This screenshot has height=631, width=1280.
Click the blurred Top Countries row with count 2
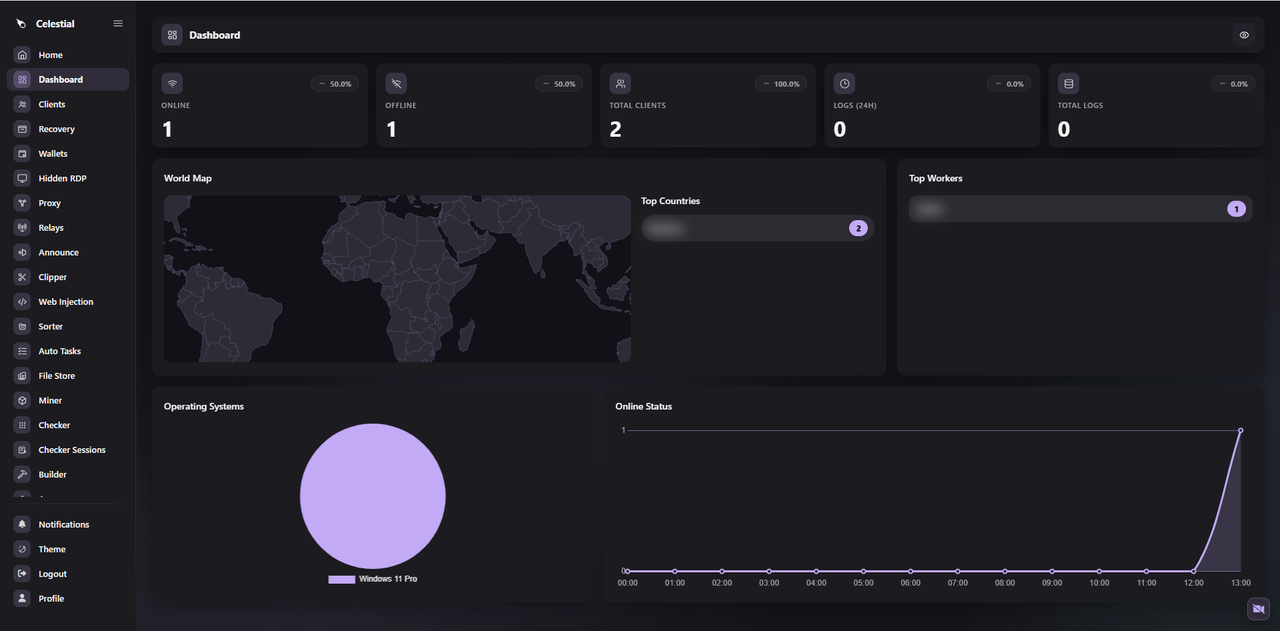pyautogui.click(x=758, y=228)
